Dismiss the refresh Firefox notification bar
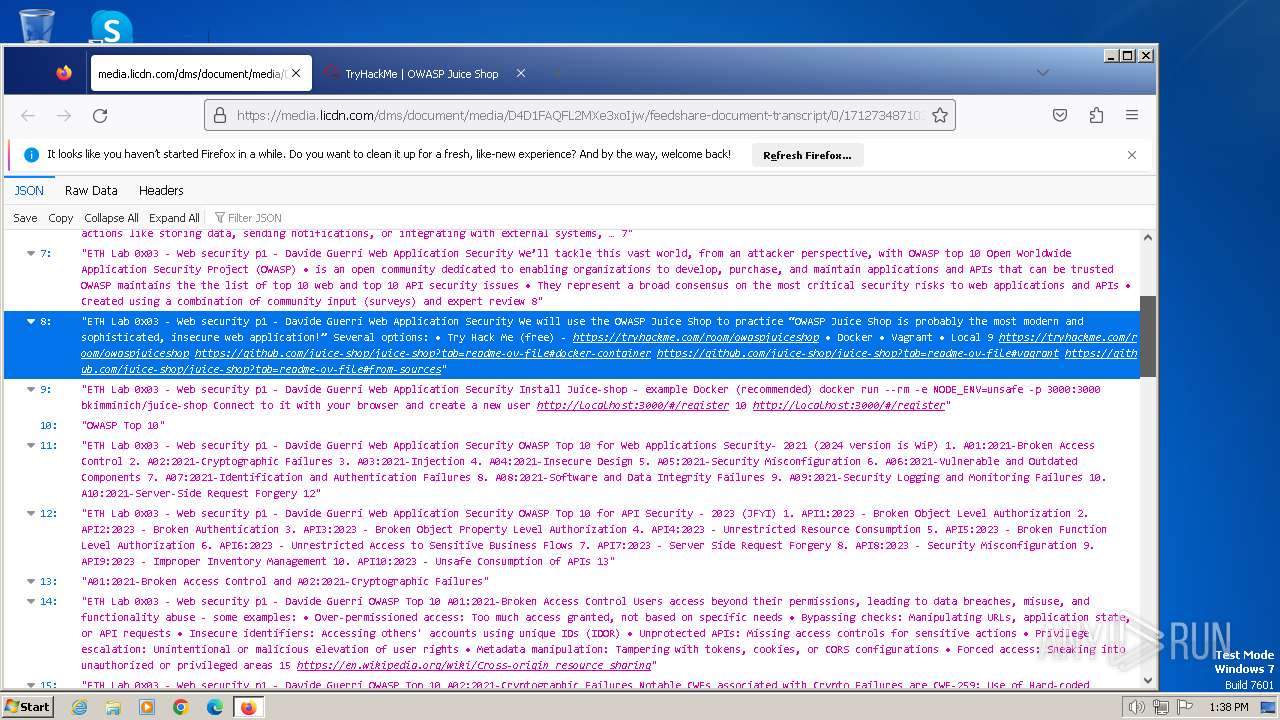Image resolution: width=1280 pixels, height=720 pixels. pyautogui.click(x=1132, y=155)
